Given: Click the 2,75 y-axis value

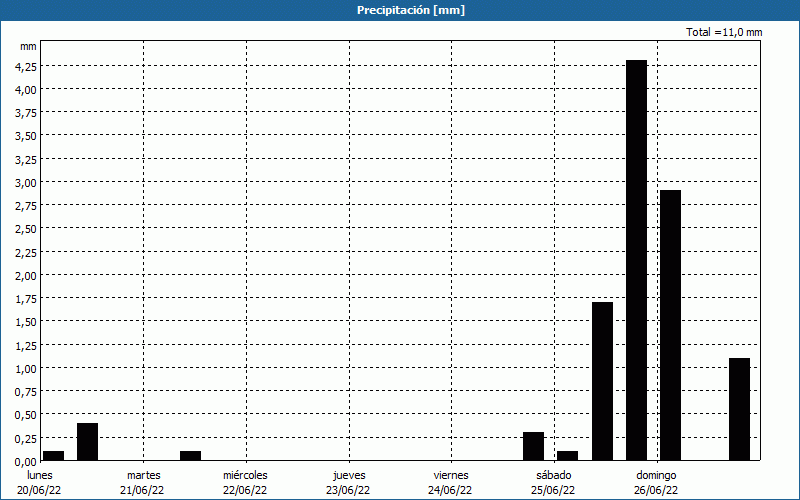Looking at the screenshot, I should (26, 206).
